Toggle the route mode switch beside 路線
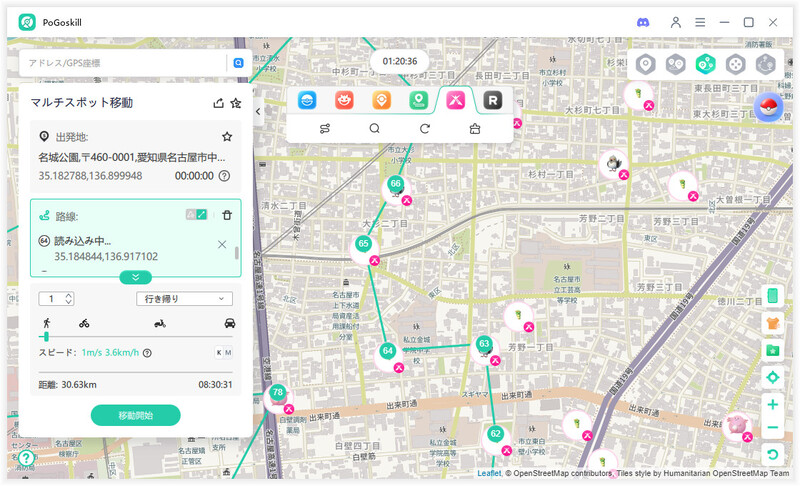The height and width of the screenshot is (486, 800). click(x=196, y=215)
